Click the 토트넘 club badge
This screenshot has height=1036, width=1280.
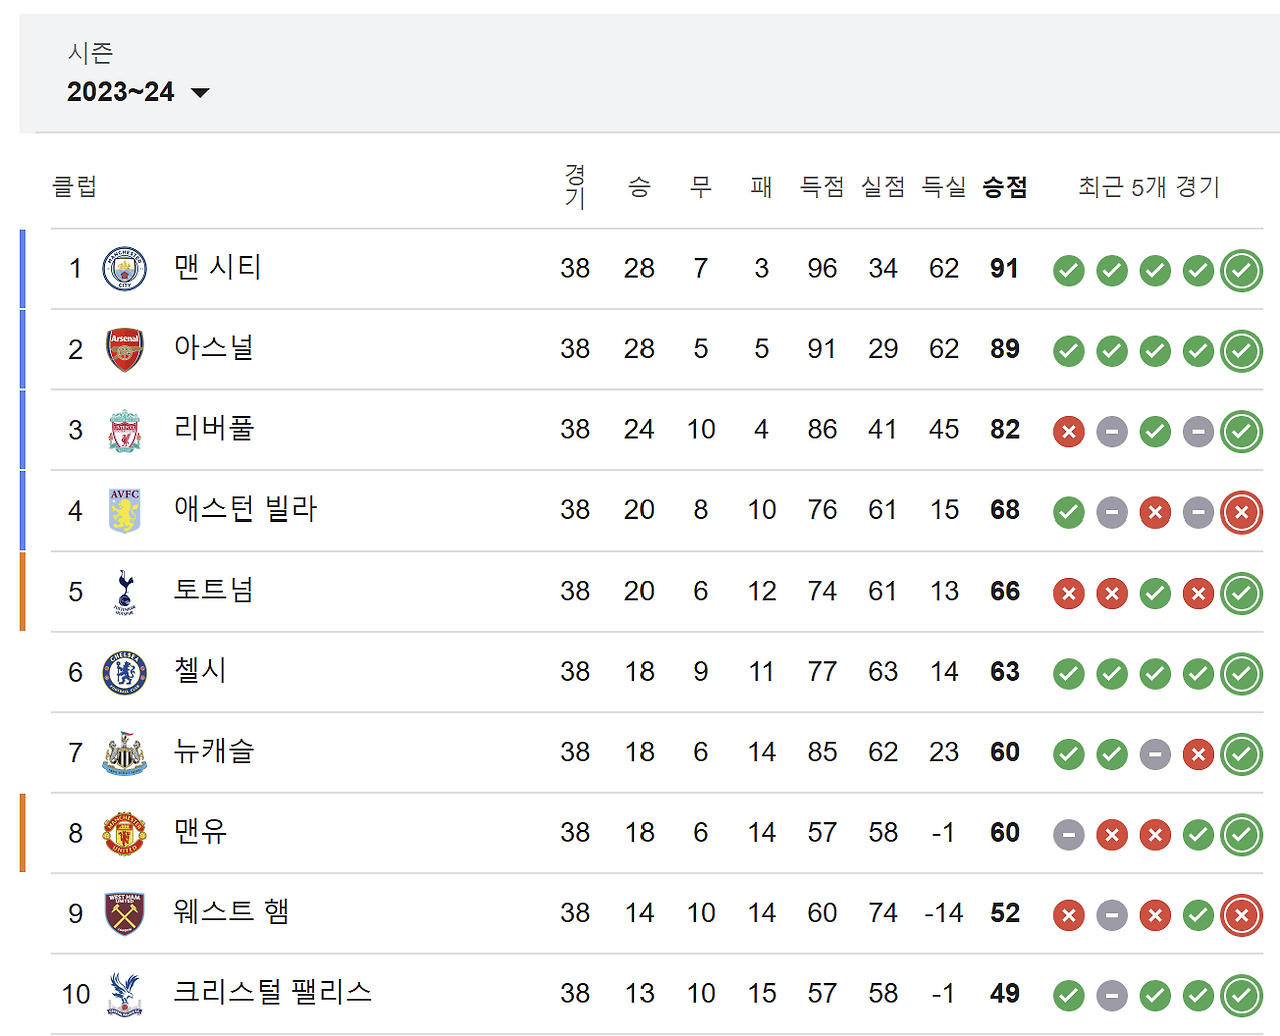pyautogui.click(x=123, y=592)
